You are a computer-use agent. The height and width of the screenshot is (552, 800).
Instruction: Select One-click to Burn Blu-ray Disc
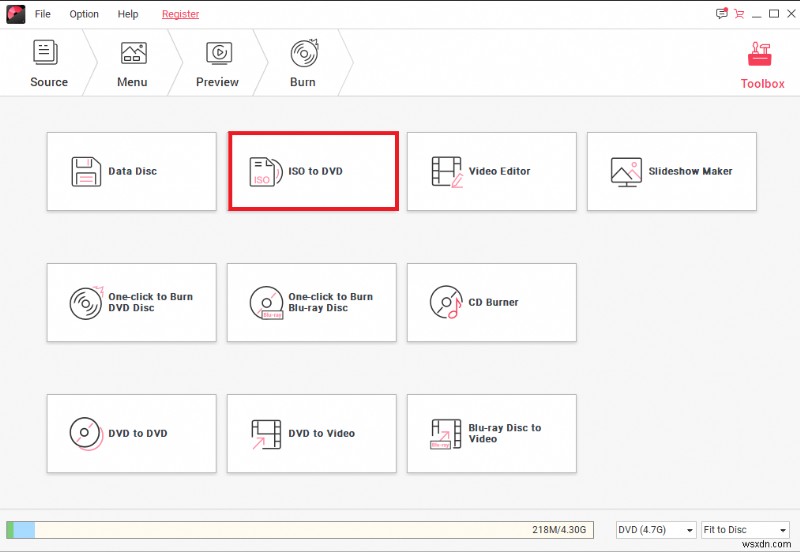tap(312, 303)
